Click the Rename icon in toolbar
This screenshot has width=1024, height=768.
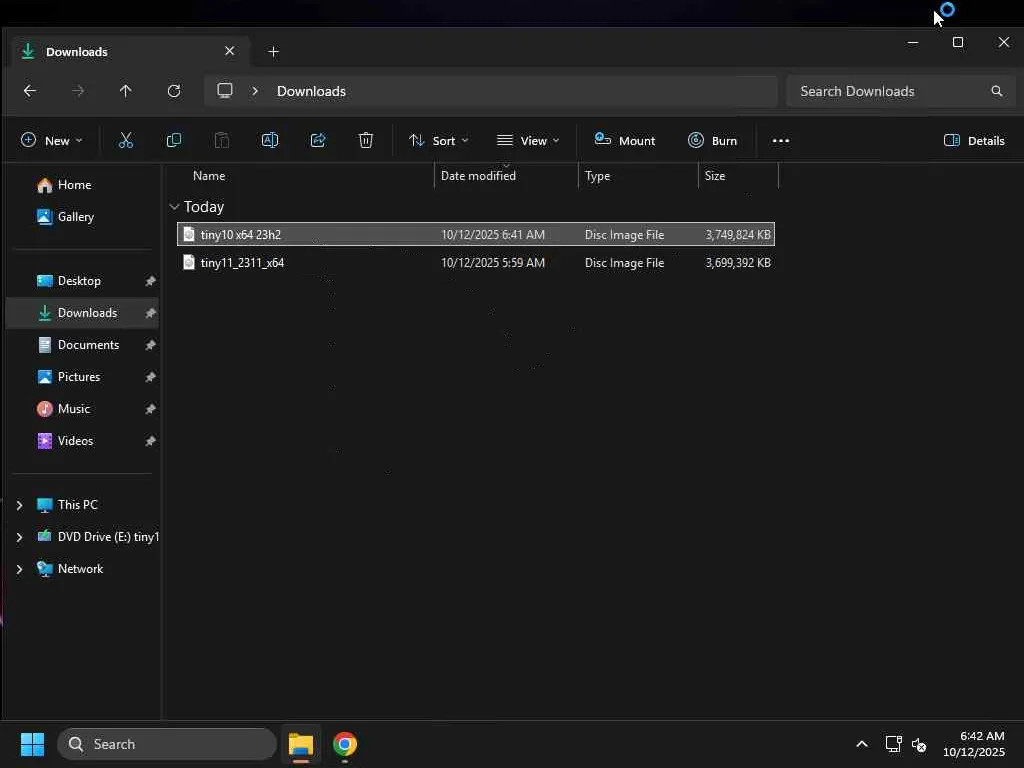coord(270,141)
